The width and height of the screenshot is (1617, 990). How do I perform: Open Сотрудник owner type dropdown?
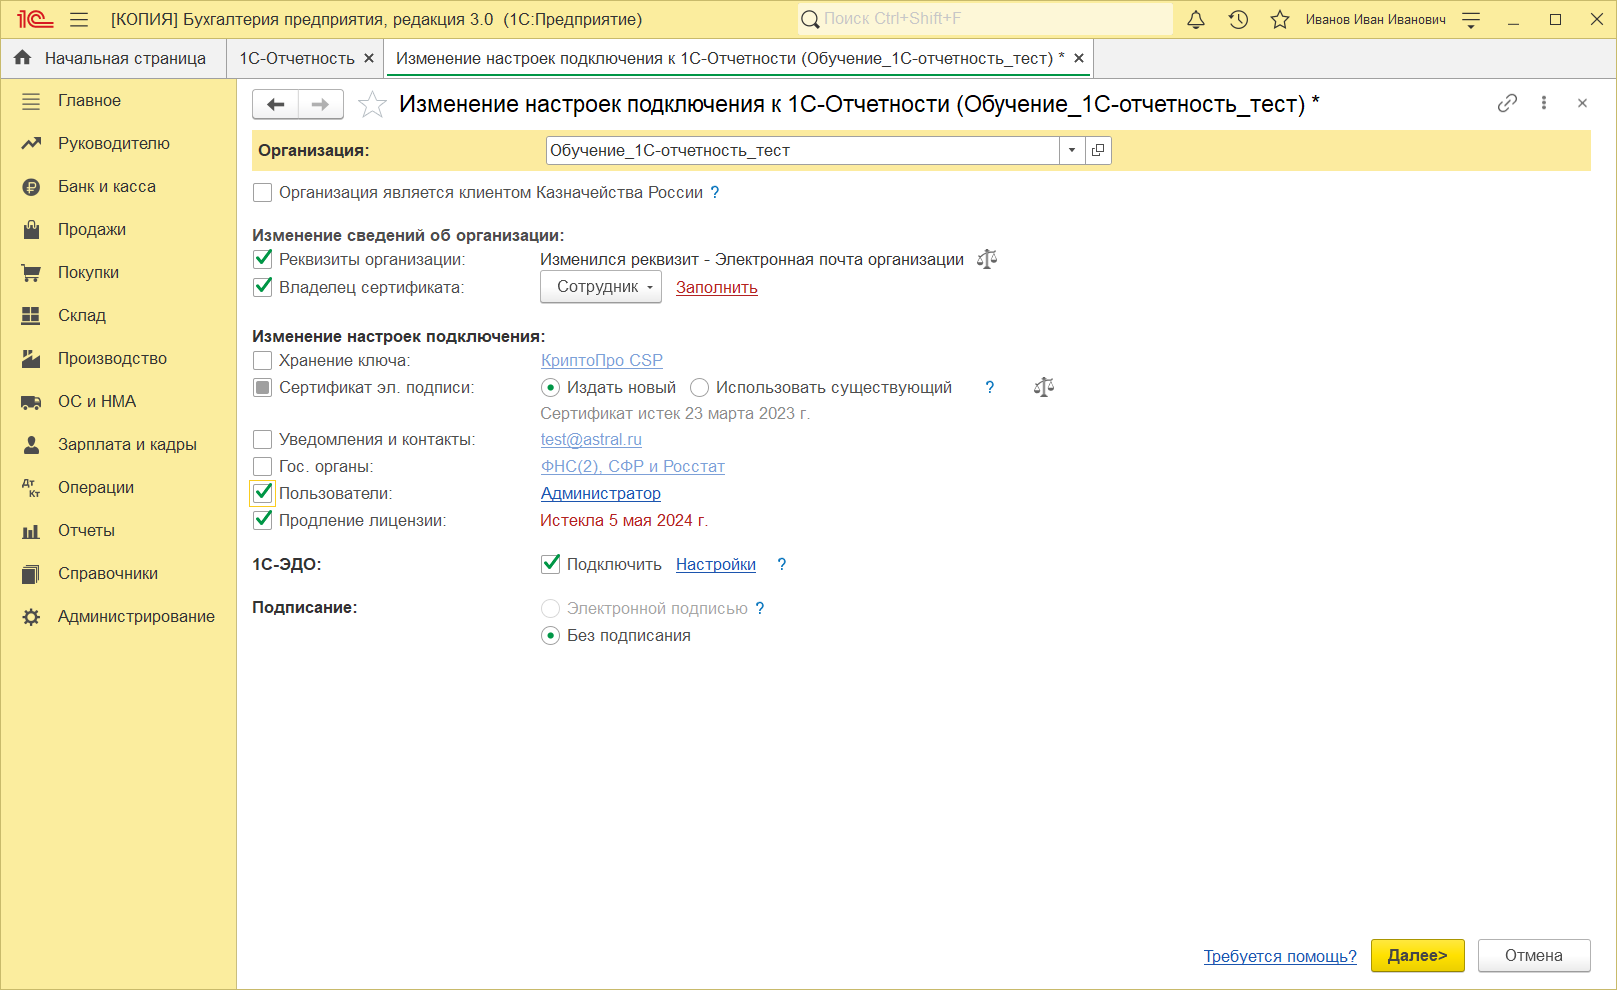tap(601, 287)
